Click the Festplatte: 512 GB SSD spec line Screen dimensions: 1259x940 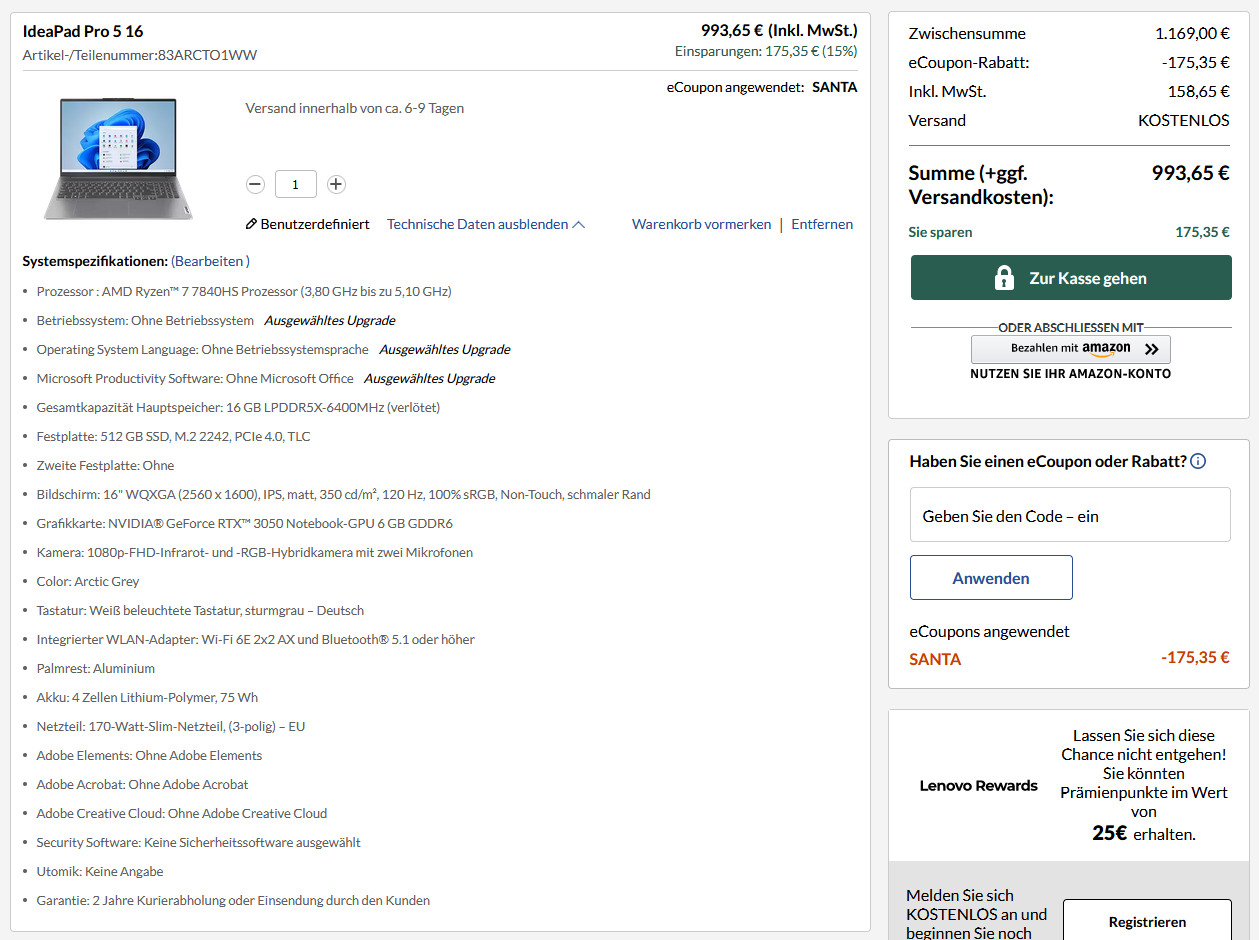pos(173,436)
